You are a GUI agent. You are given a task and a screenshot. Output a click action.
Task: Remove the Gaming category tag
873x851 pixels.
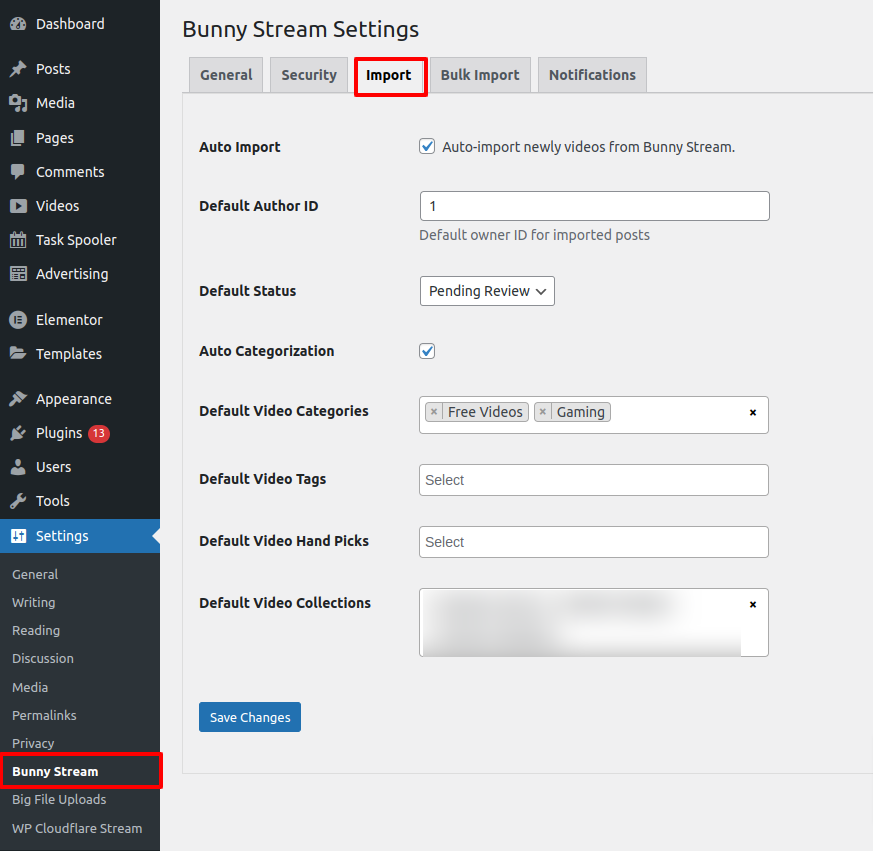pos(542,412)
